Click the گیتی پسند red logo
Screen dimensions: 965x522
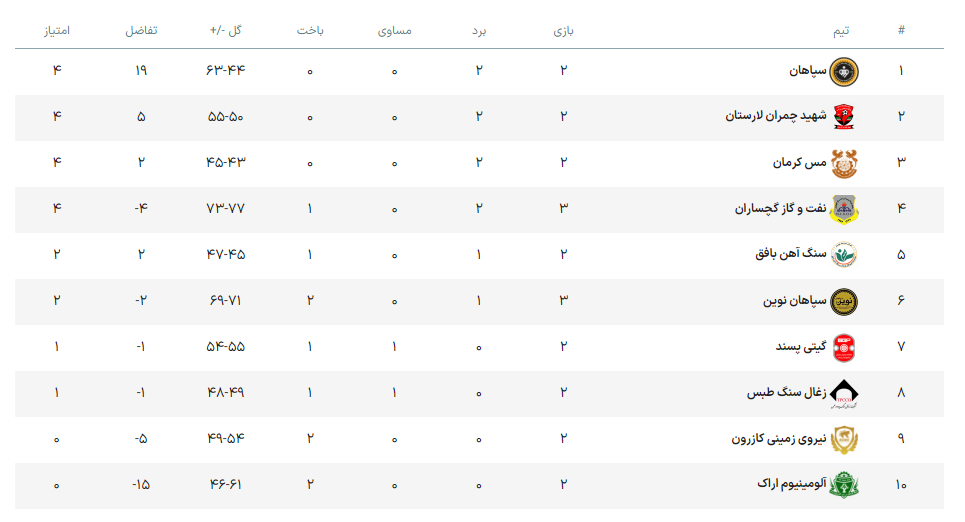point(844,347)
